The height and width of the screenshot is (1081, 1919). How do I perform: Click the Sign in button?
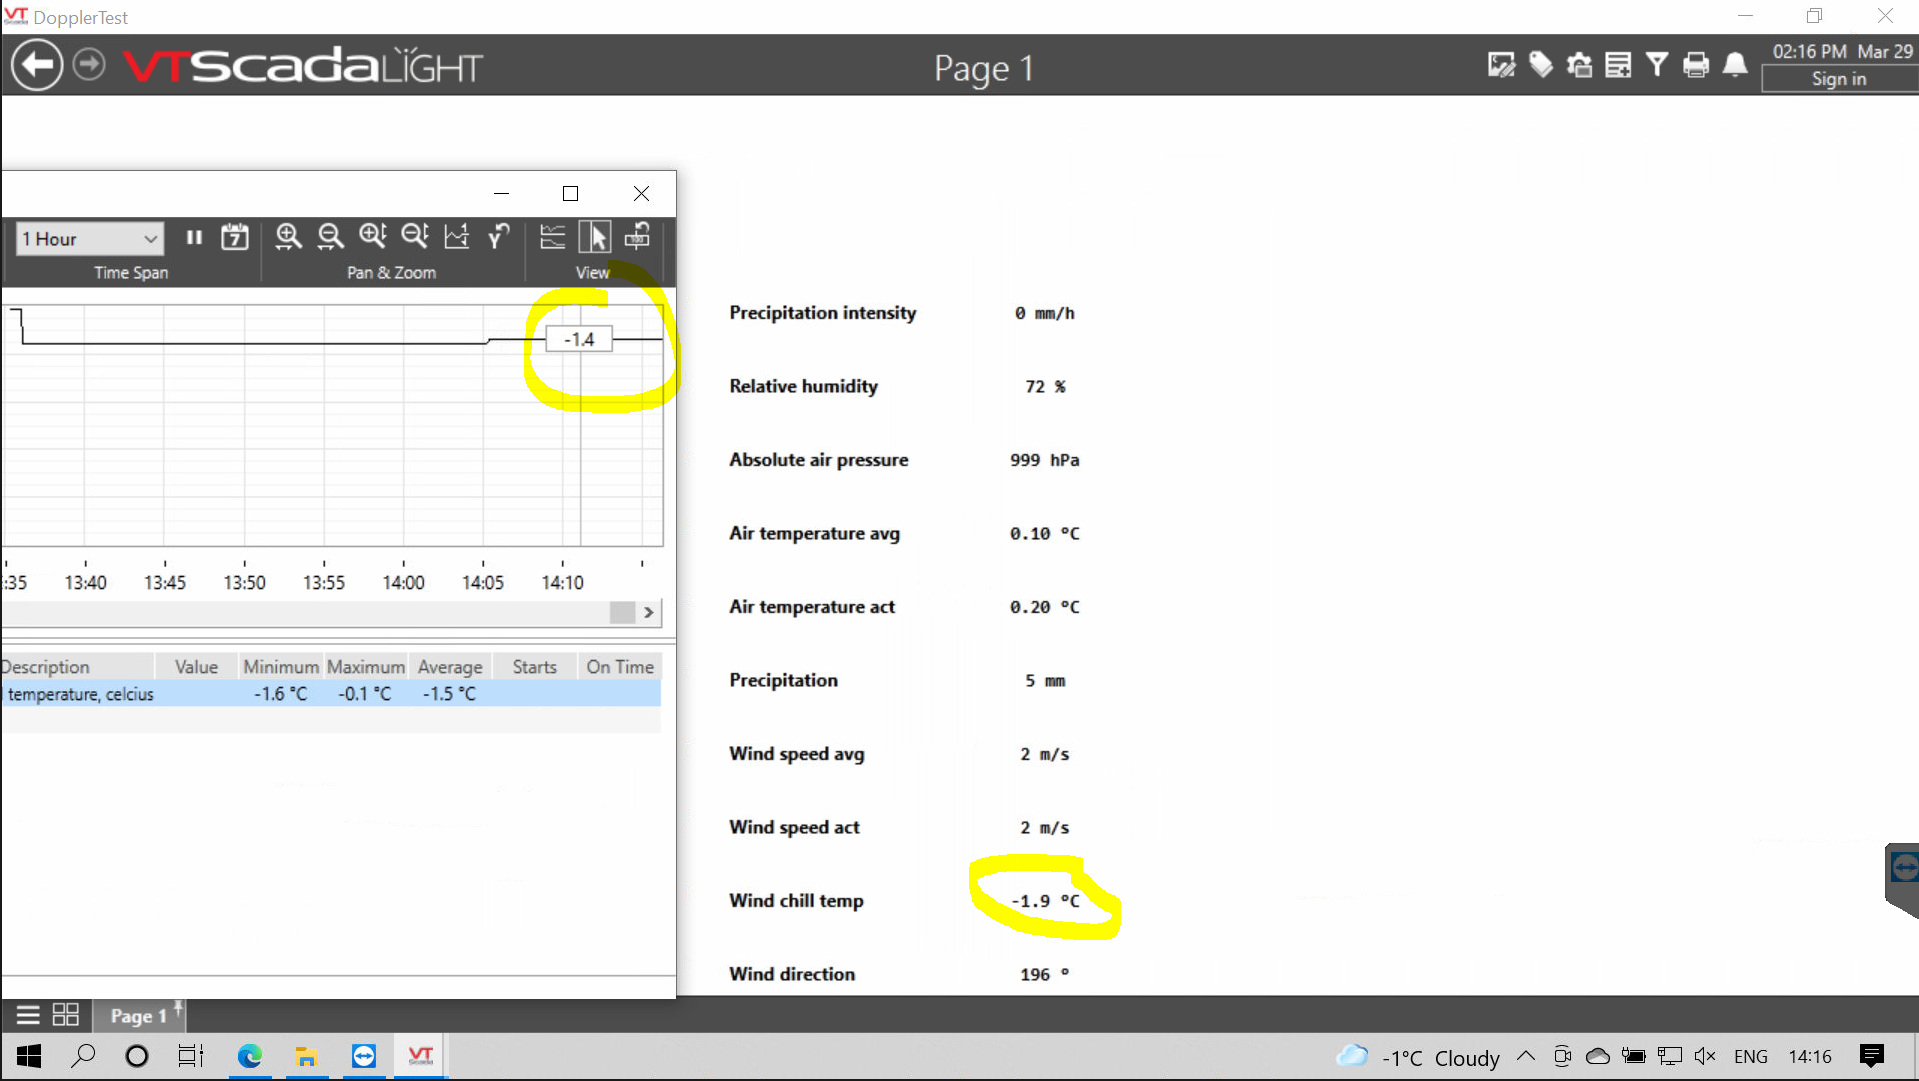[1838, 79]
